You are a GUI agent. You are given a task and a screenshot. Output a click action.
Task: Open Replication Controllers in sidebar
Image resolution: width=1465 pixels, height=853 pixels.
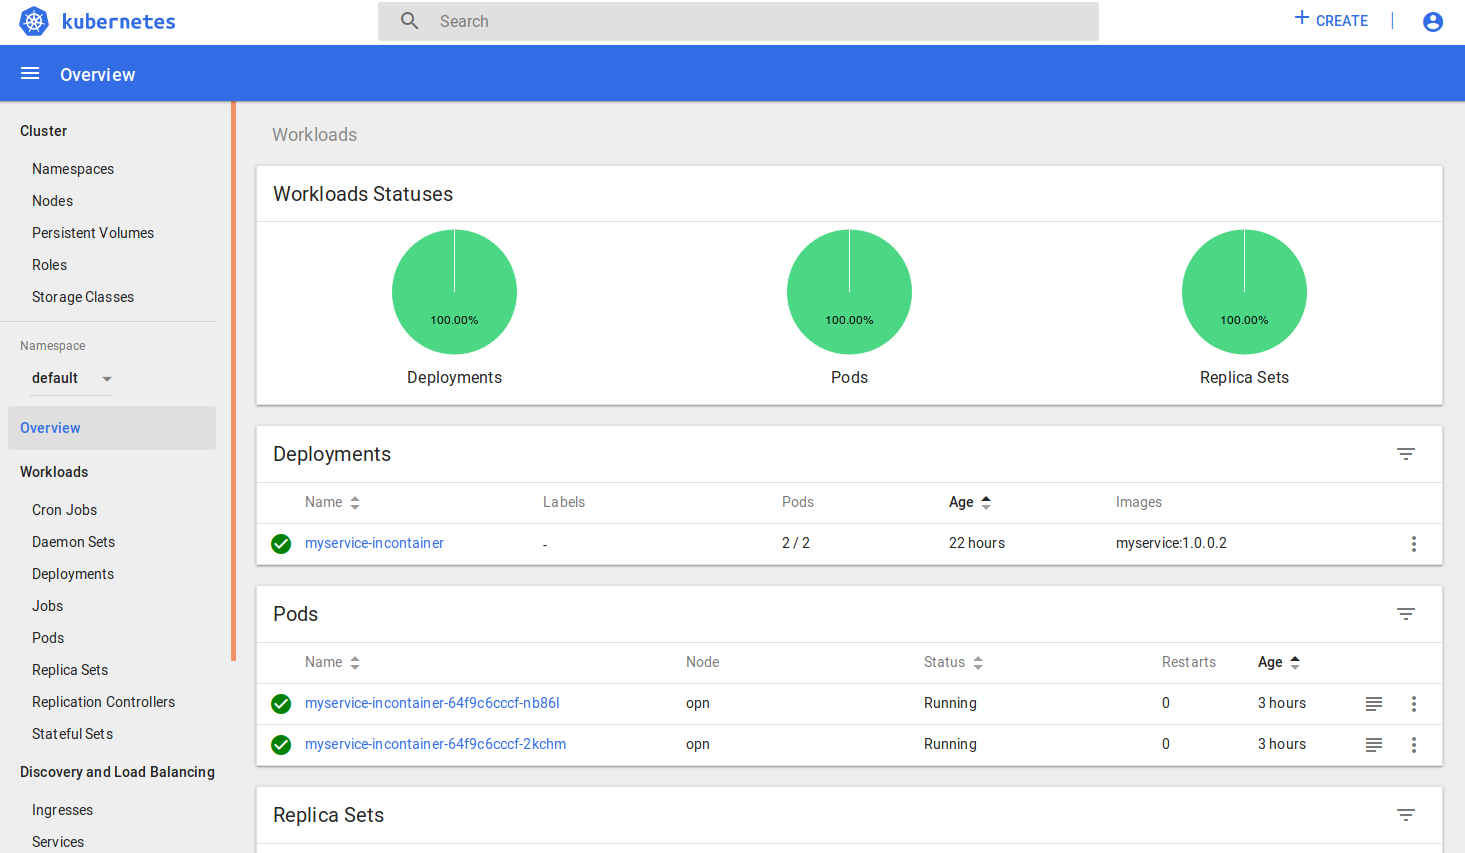click(x=103, y=702)
